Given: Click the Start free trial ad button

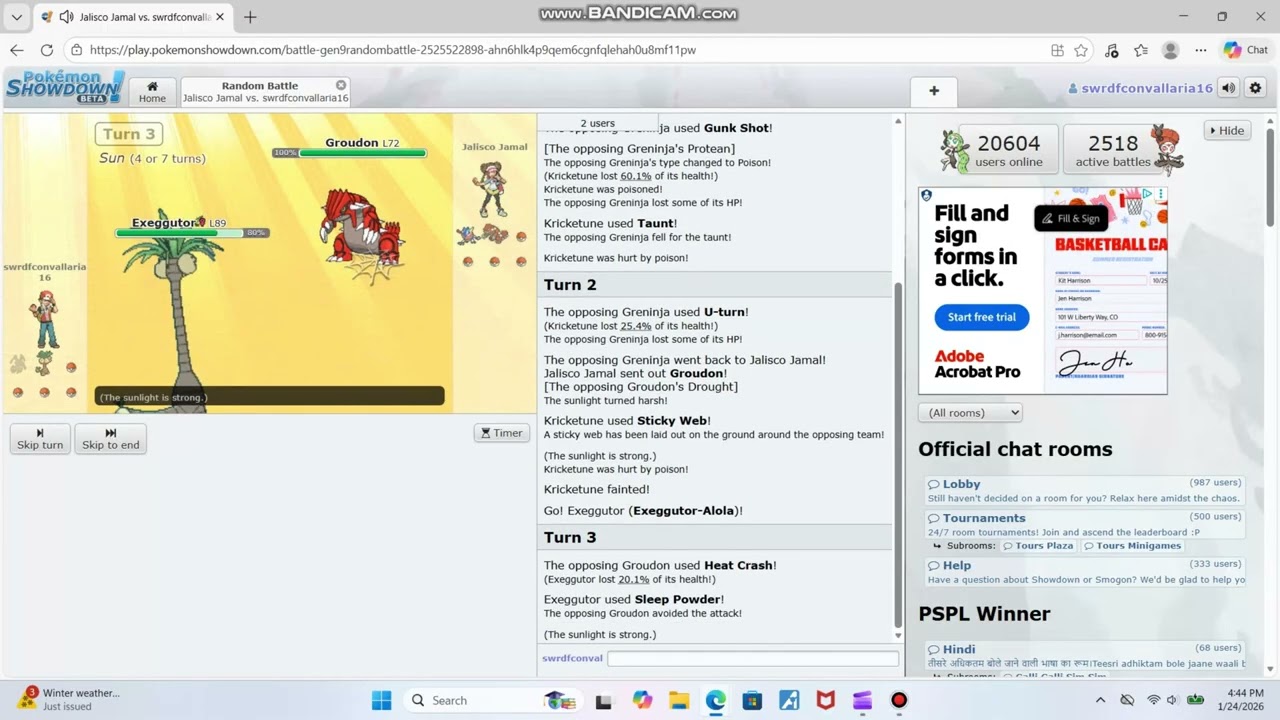Looking at the screenshot, I should (x=981, y=317).
